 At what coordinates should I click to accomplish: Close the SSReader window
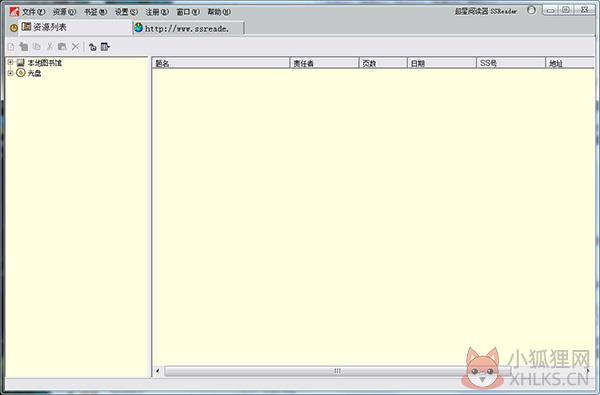(x=584, y=10)
